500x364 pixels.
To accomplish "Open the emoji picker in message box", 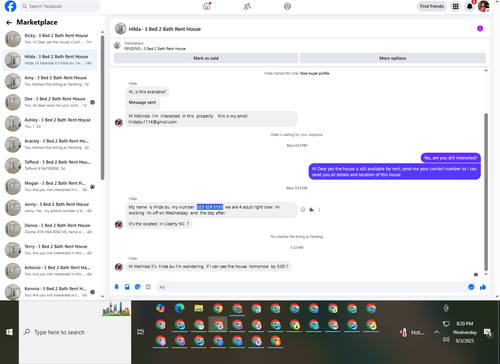I will click(x=471, y=287).
